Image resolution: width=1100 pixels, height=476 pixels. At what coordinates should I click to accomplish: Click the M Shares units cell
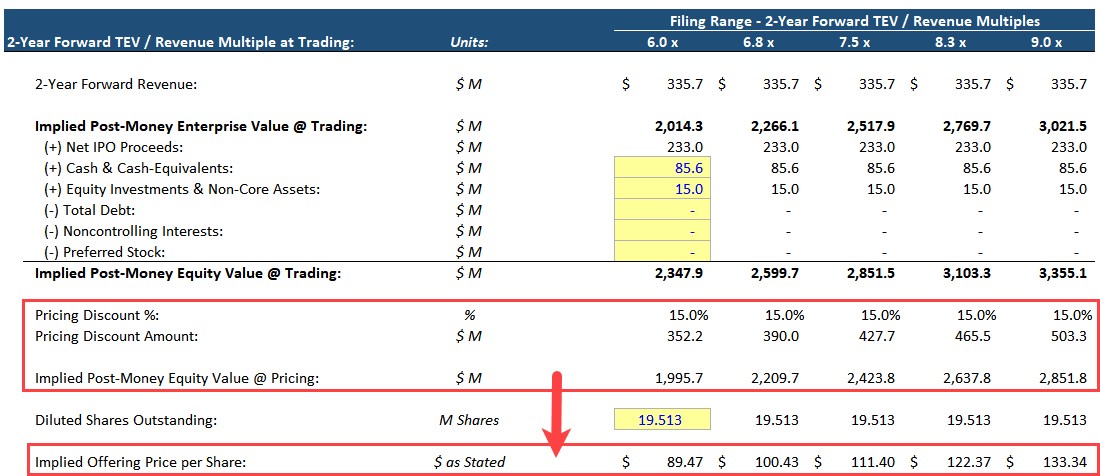point(469,421)
